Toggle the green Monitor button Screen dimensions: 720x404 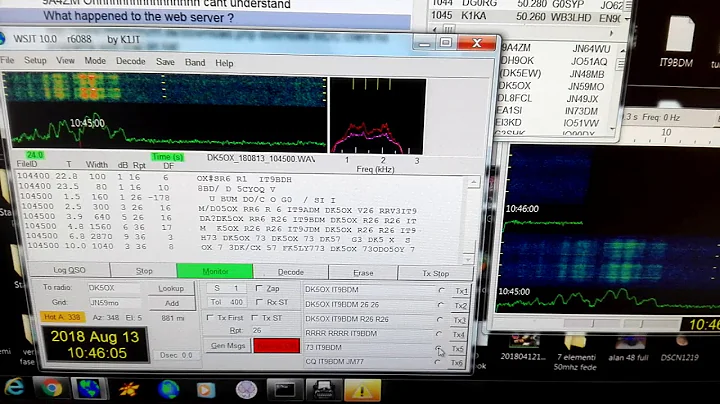click(215, 271)
